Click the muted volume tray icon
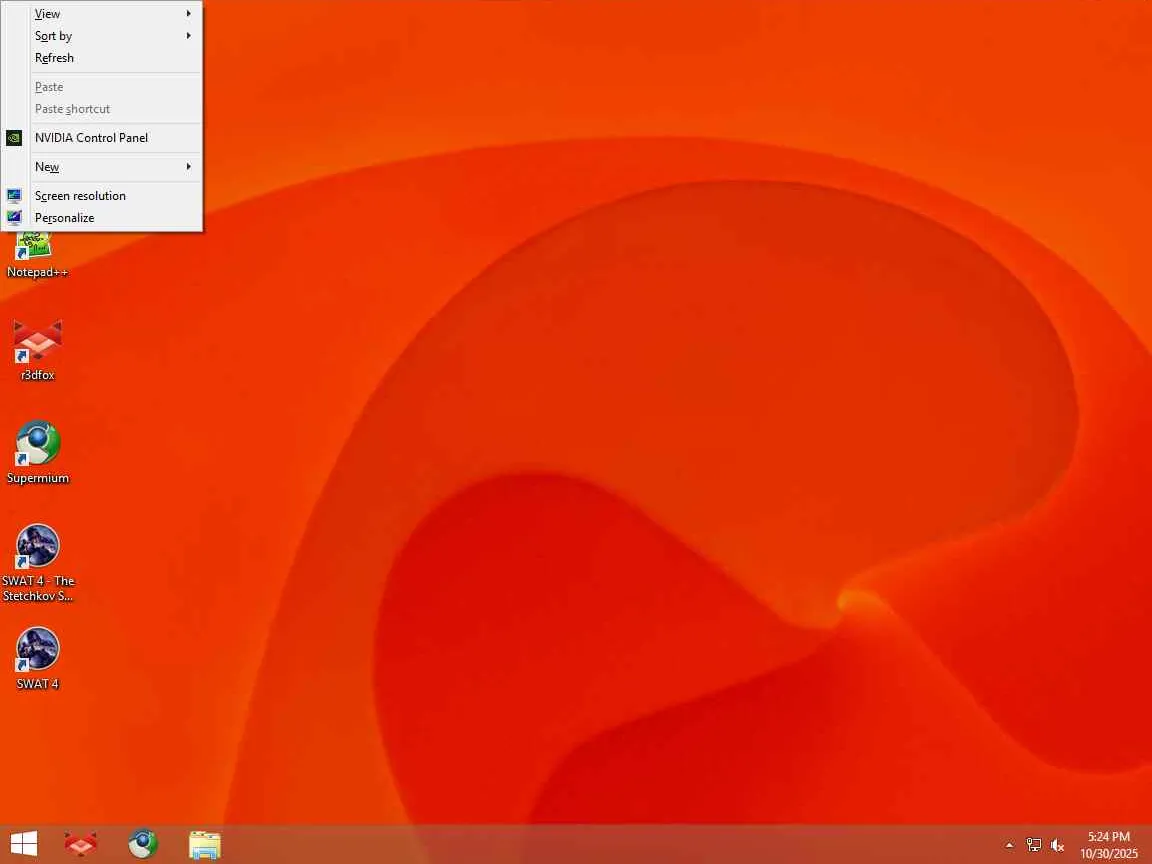The height and width of the screenshot is (864, 1152). click(1057, 846)
